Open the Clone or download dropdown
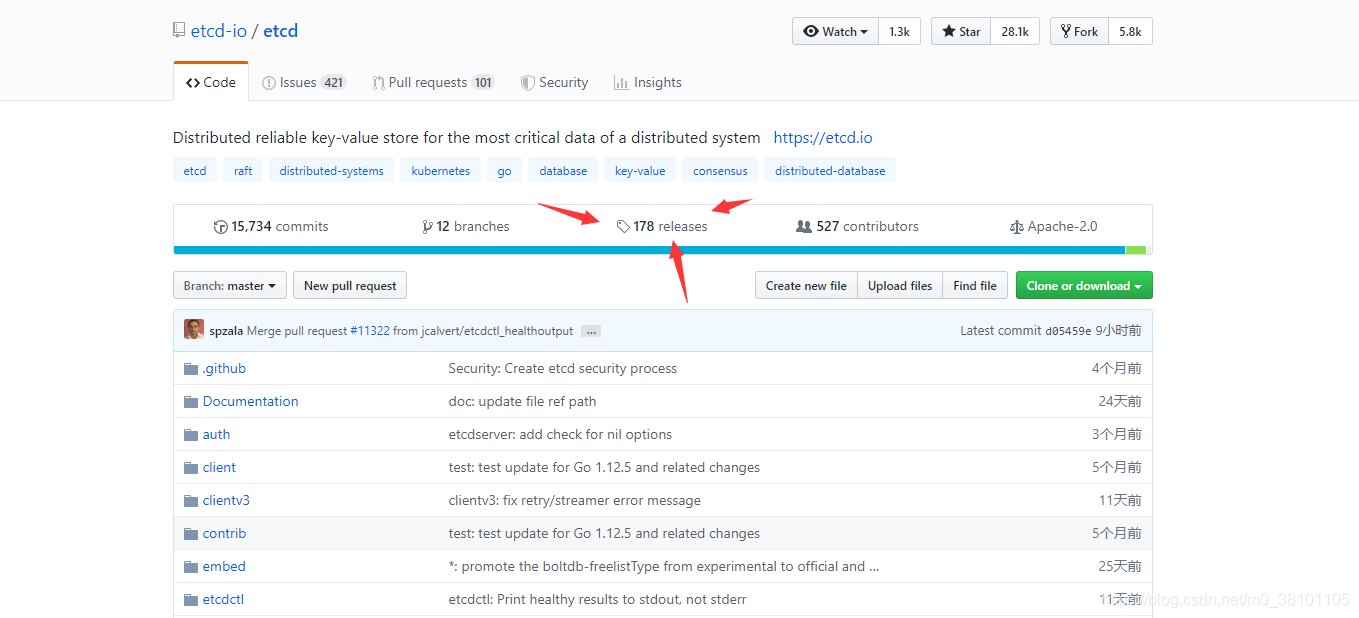Screen dimensions: 1359x618 coord(1084,286)
